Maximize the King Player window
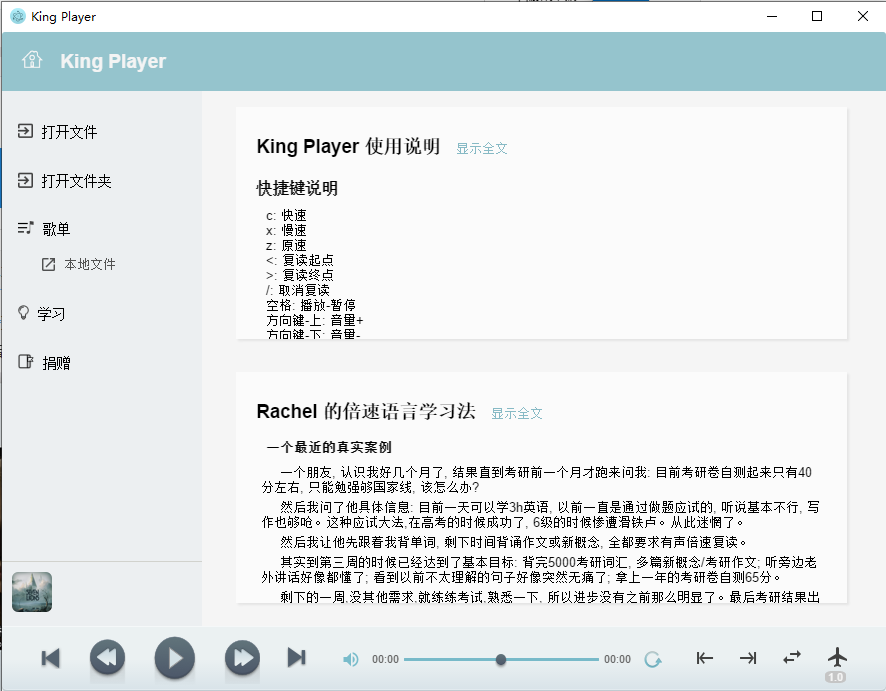Image resolution: width=886 pixels, height=691 pixels. pos(816,16)
